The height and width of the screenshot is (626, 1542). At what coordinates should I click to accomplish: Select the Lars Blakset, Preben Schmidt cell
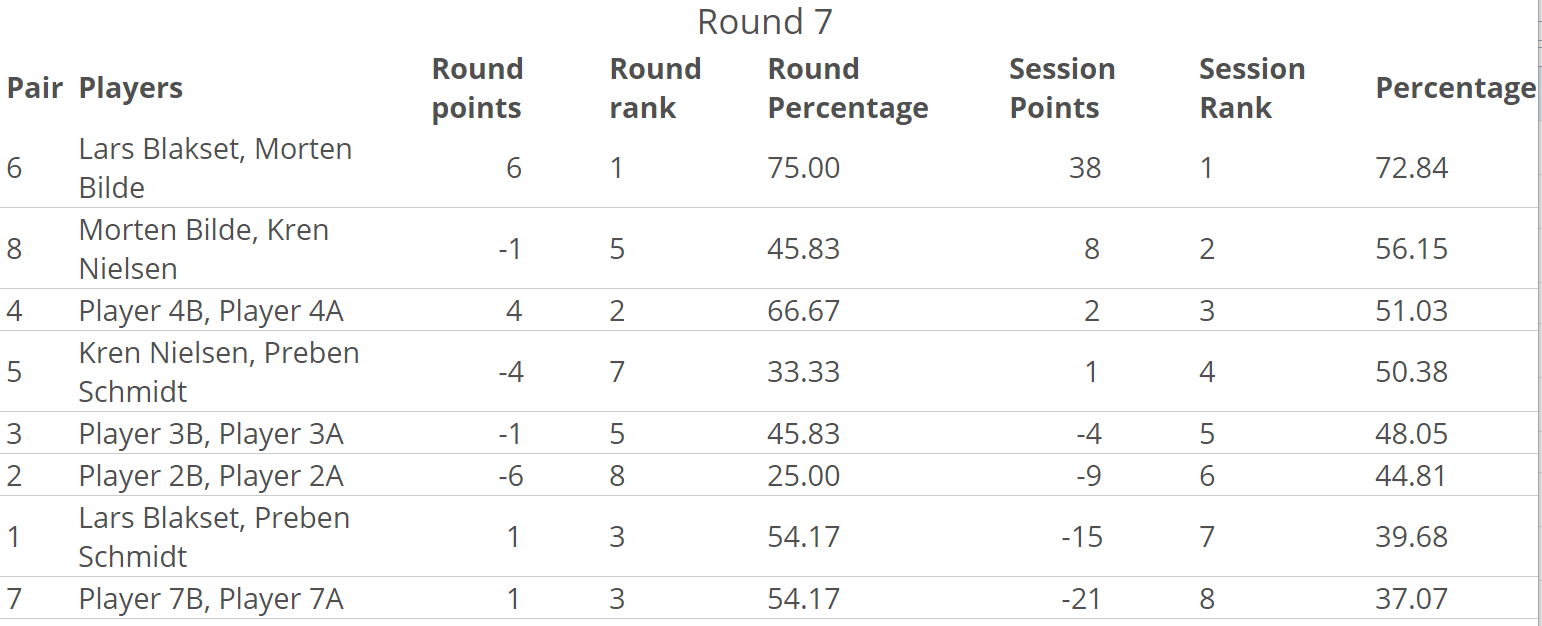click(x=214, y=537)
